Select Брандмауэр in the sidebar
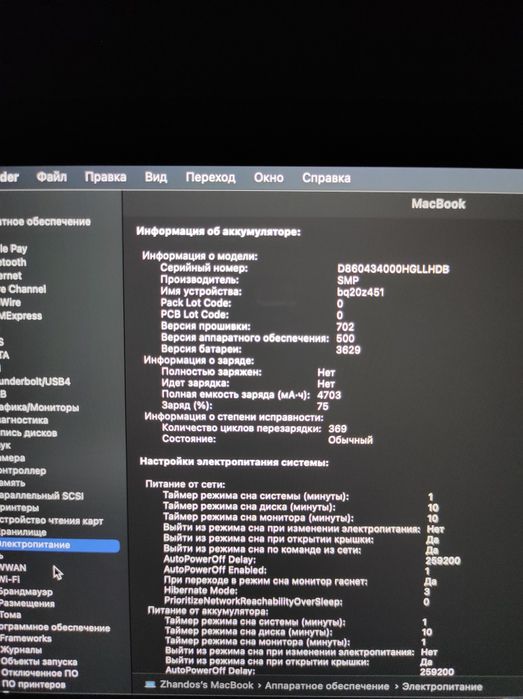Image resolution: width=523 pixels, height=699 pixels. (26, 592)
